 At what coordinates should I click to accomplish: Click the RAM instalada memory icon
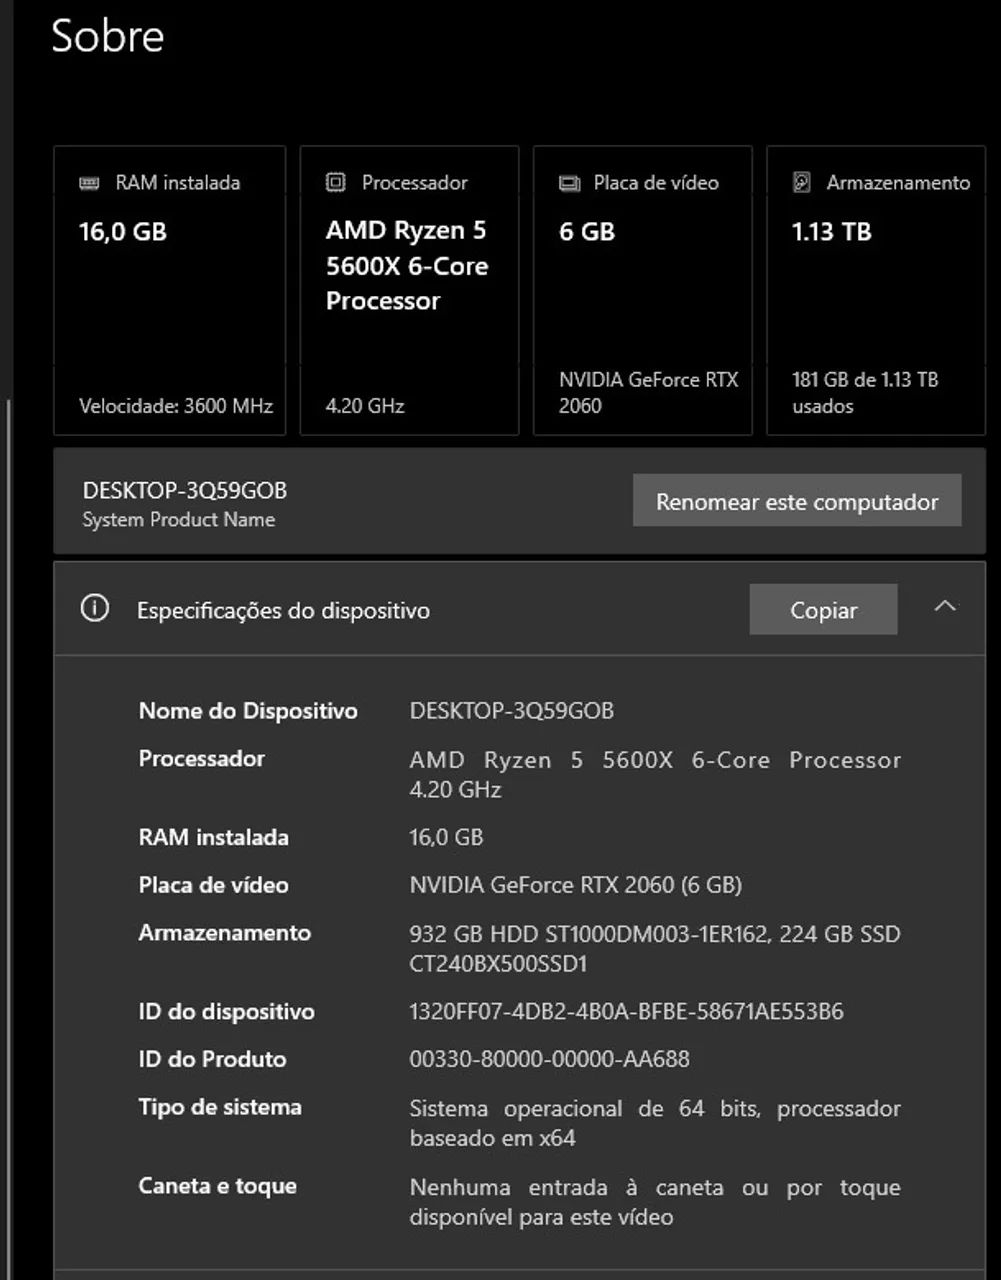click(89, 183)
